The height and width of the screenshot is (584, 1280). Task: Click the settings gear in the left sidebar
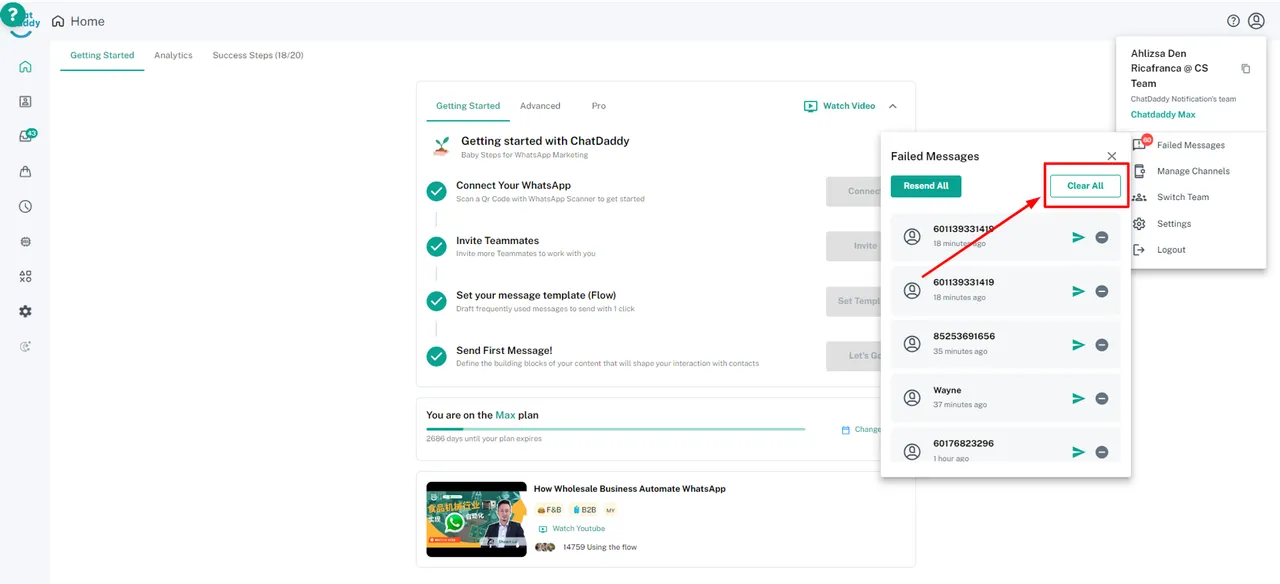pyautogui.click(x=25, y=311)
